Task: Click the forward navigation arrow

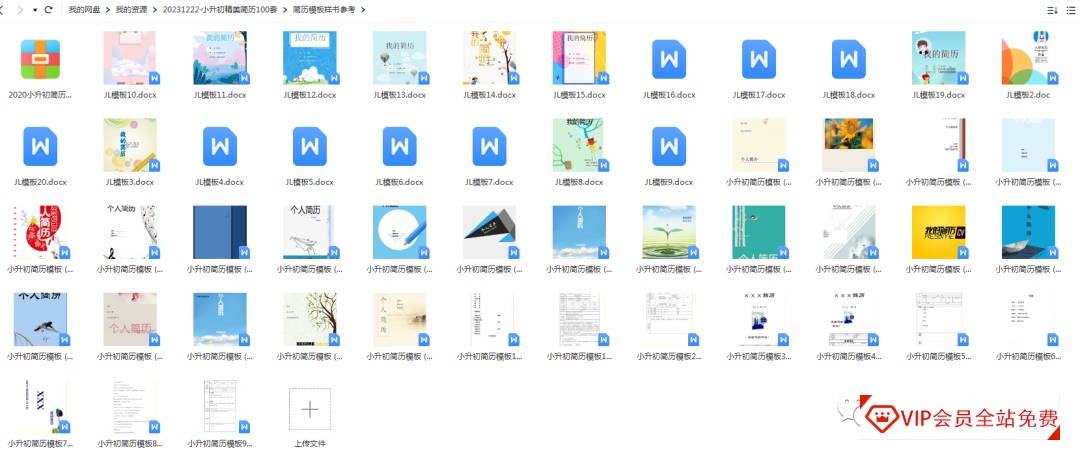Action: point(20,10)
